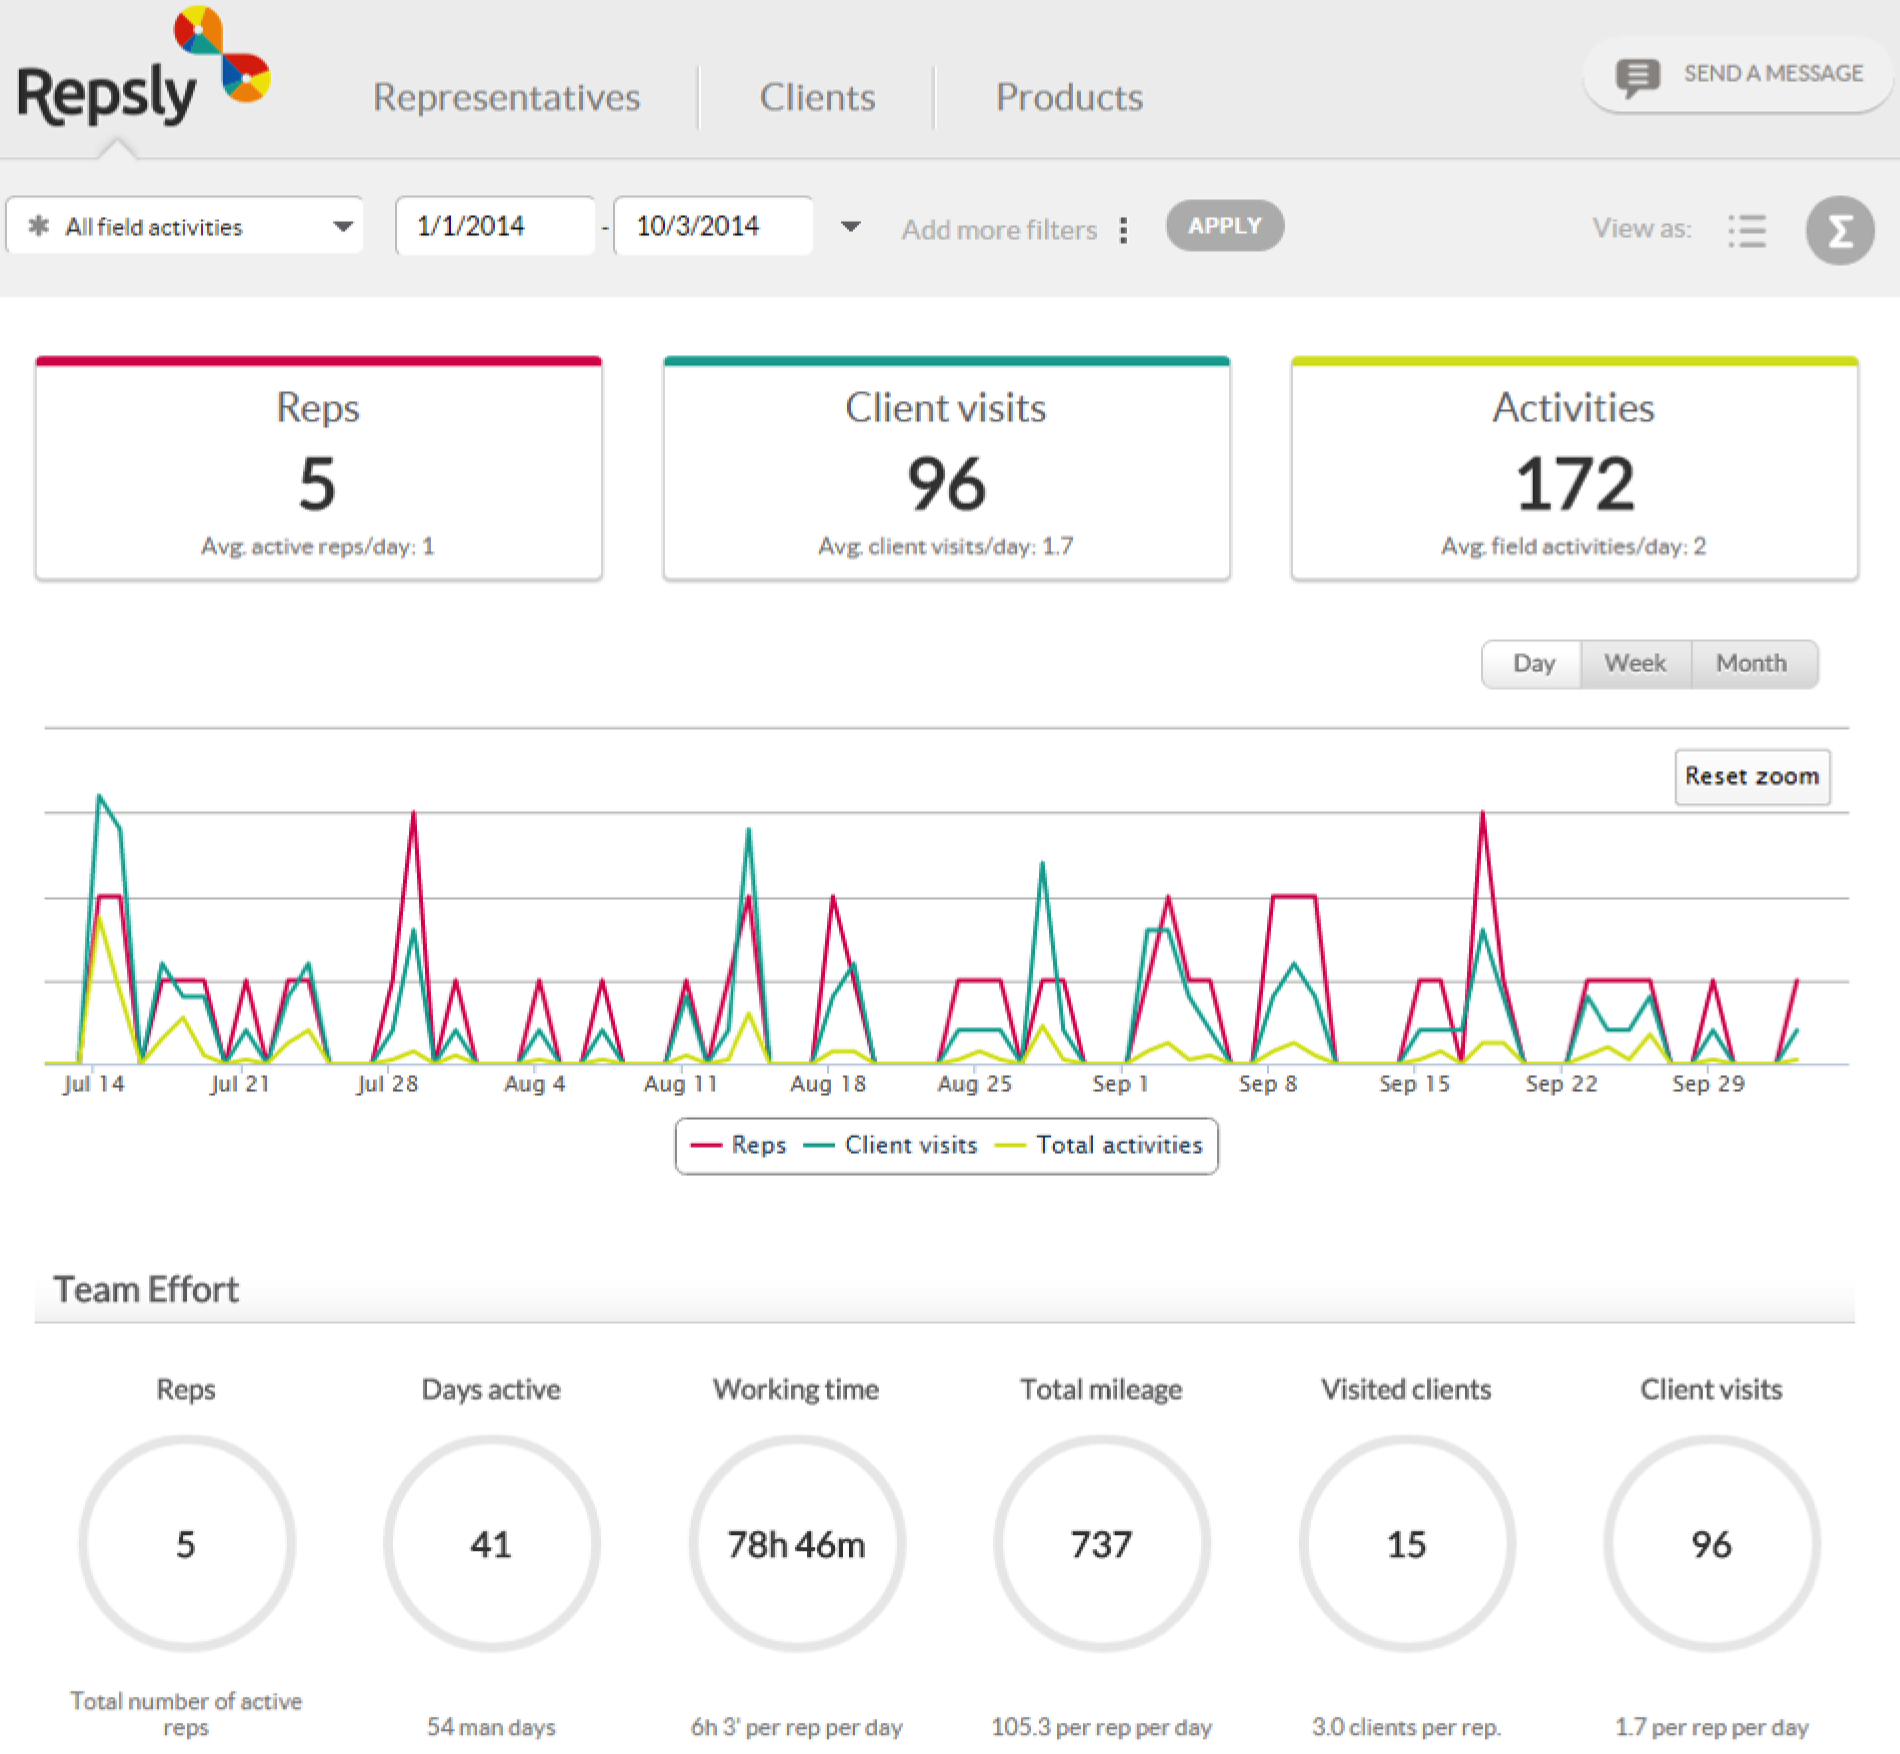Switch to list view icon

[1747, 230]
